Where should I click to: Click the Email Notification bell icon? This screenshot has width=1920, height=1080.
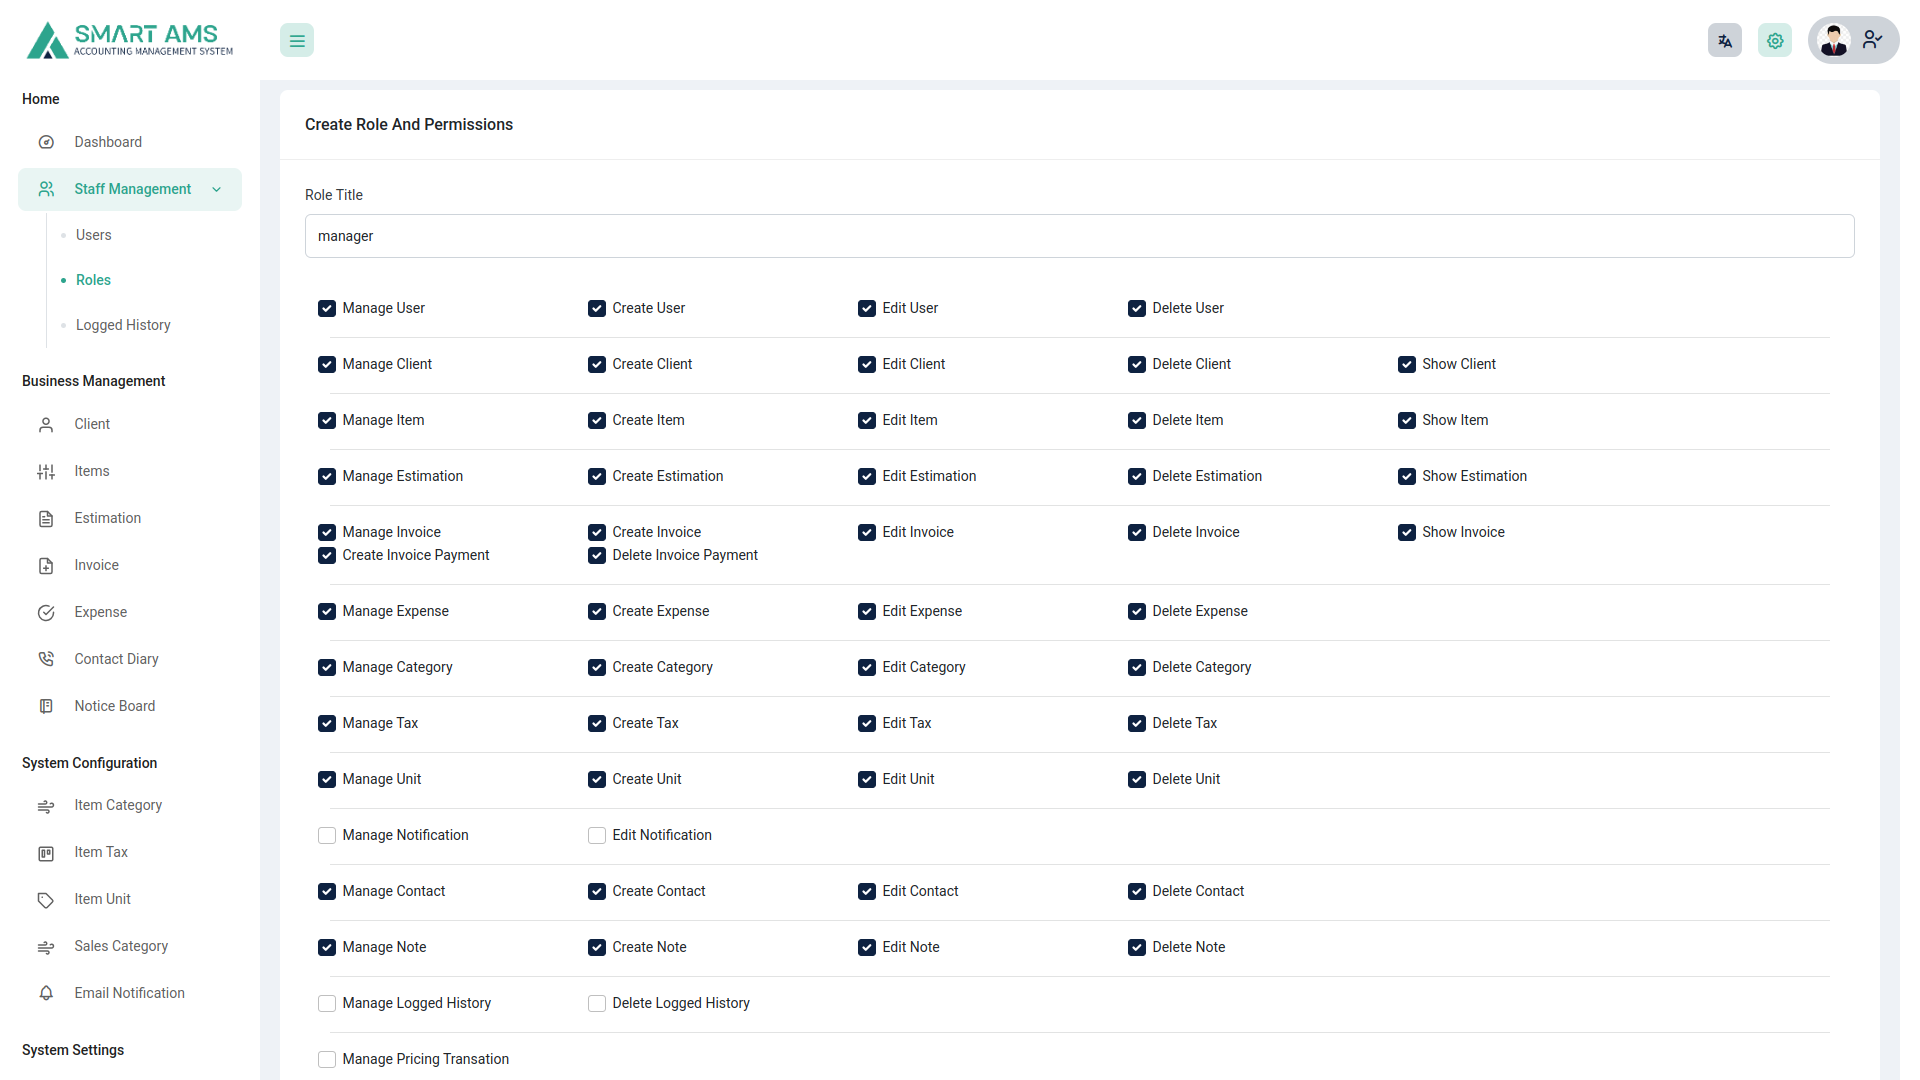46,993
